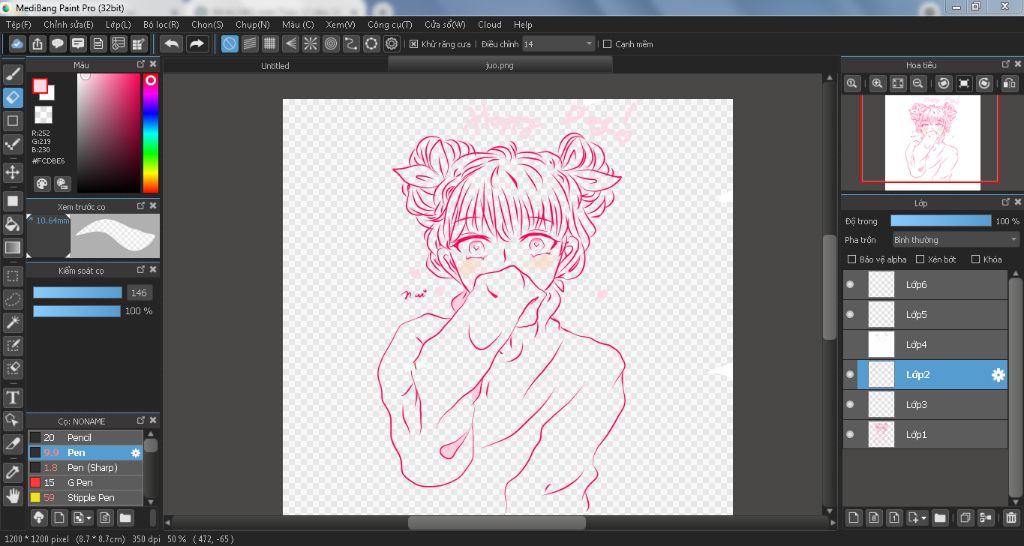Toggle the Khử răng cưa checkbox
Screen dimensions: 1024x546
414,44
